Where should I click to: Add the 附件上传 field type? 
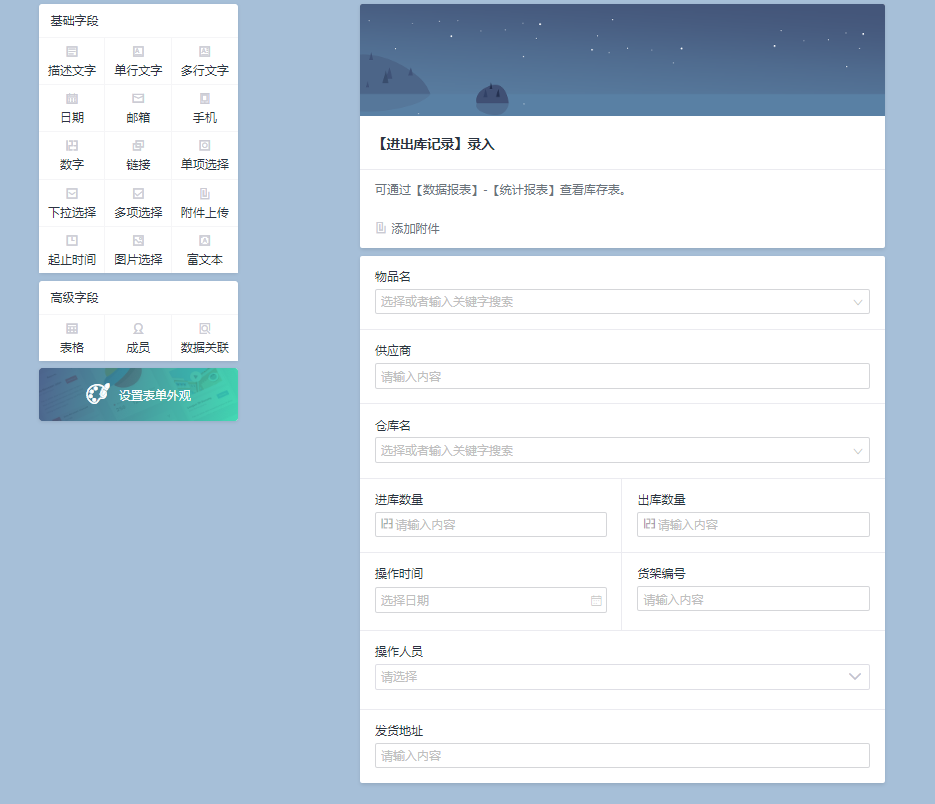[205, 203]
